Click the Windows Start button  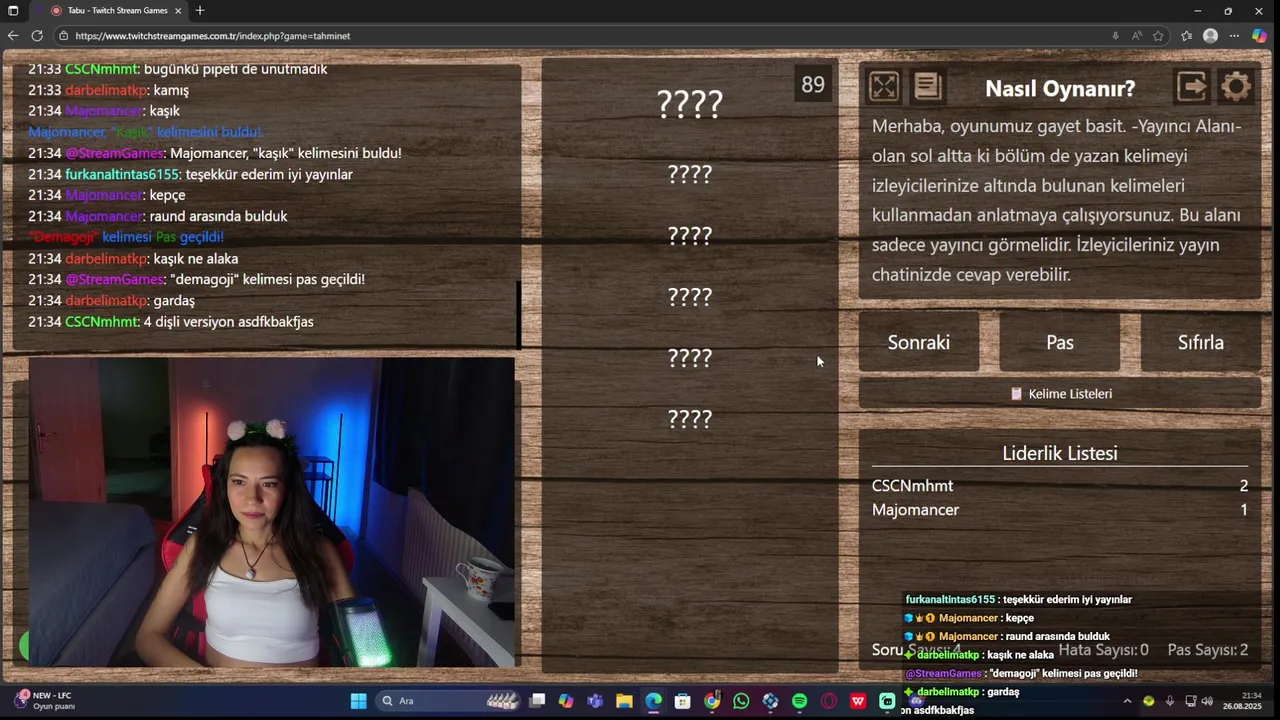[358, 701]
